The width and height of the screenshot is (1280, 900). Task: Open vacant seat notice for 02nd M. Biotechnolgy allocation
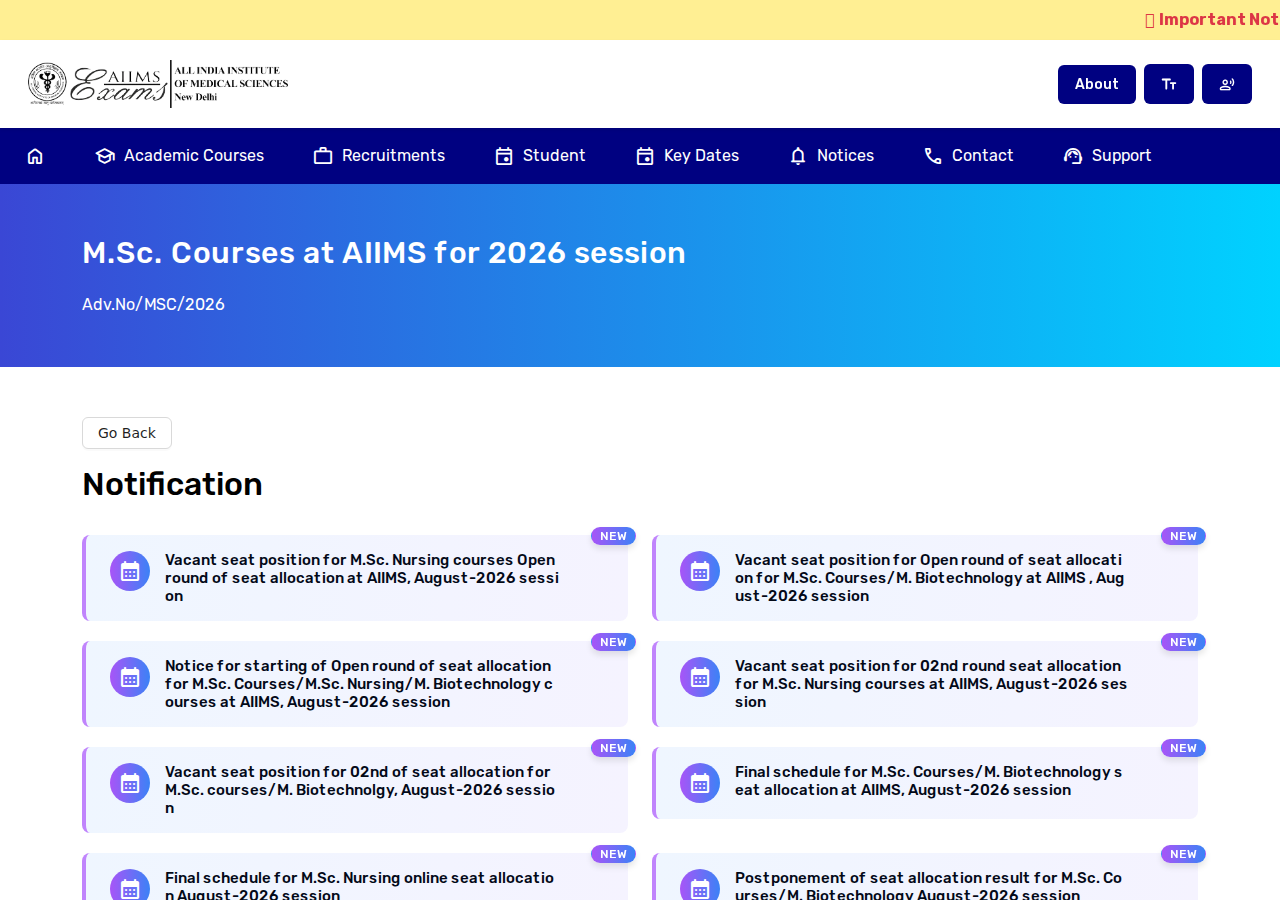(355, 790)
